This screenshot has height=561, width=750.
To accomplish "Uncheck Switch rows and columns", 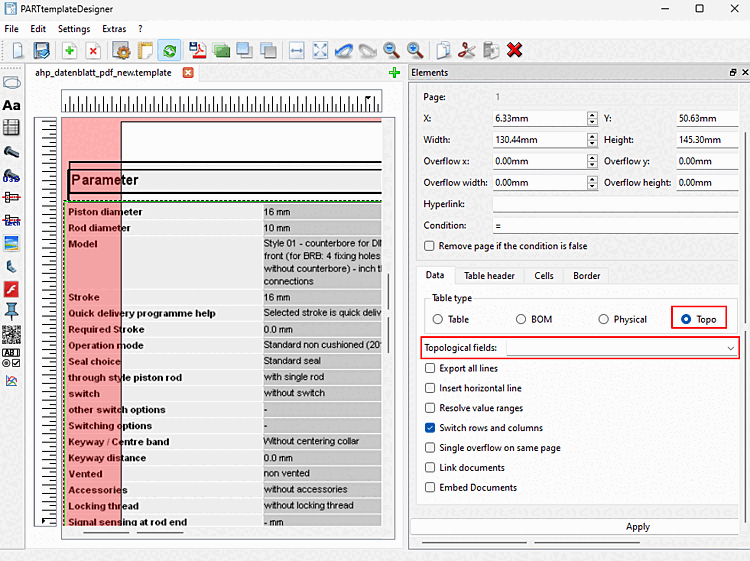I will (430, 428).
